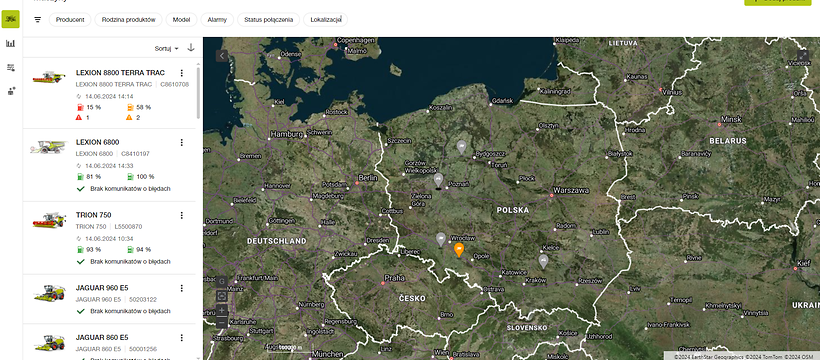
Task: Click the JAGUAR 860 E5 harvester thumbnail
Action: [49, 343]
